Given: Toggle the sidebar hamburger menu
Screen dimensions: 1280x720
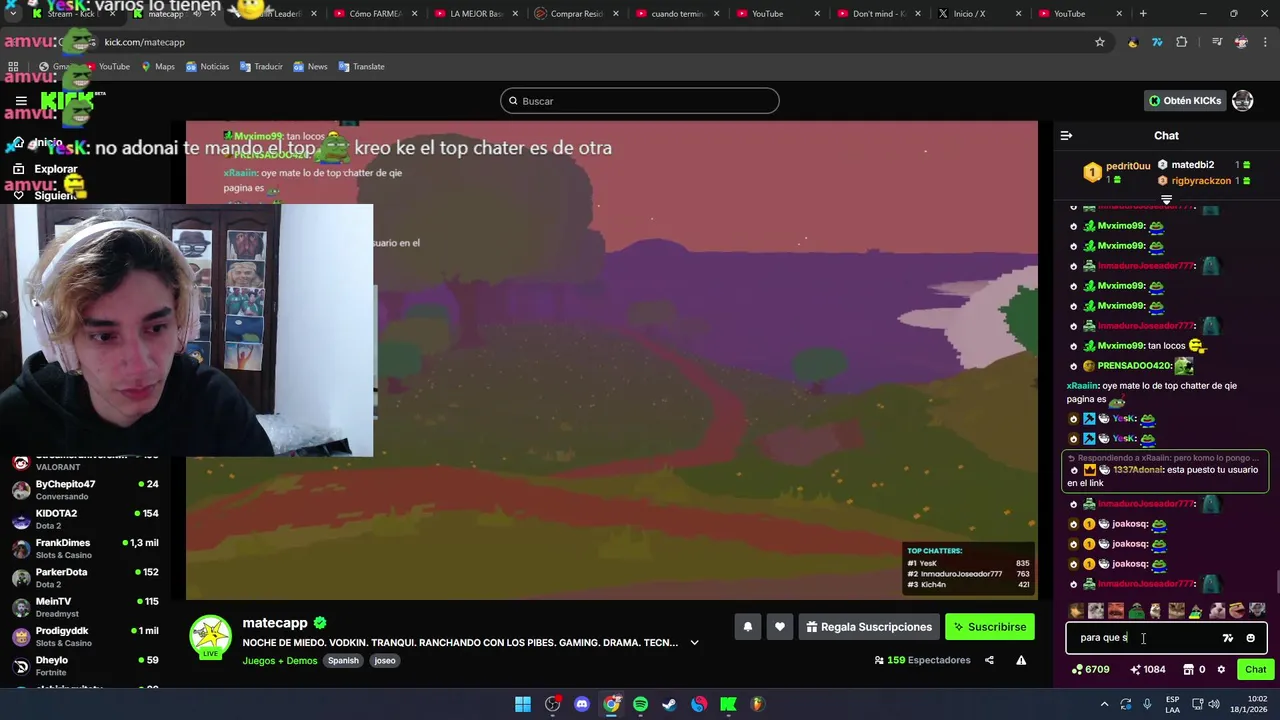Looking at the screenshot, I should click(21, 101).
